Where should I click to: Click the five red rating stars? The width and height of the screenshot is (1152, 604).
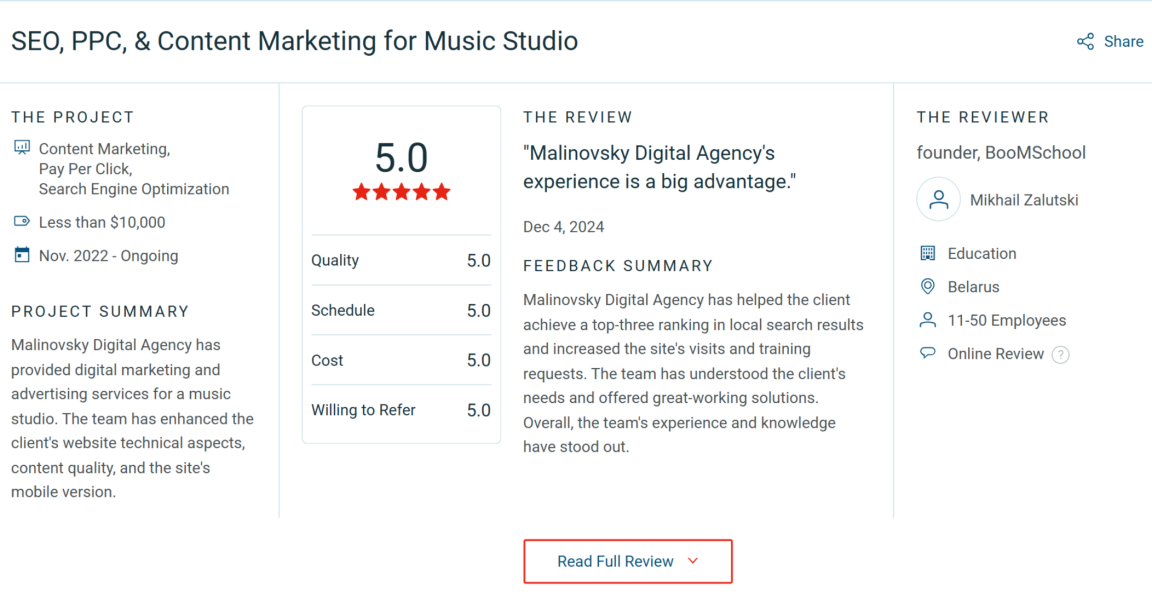click(x=401, y=192)
